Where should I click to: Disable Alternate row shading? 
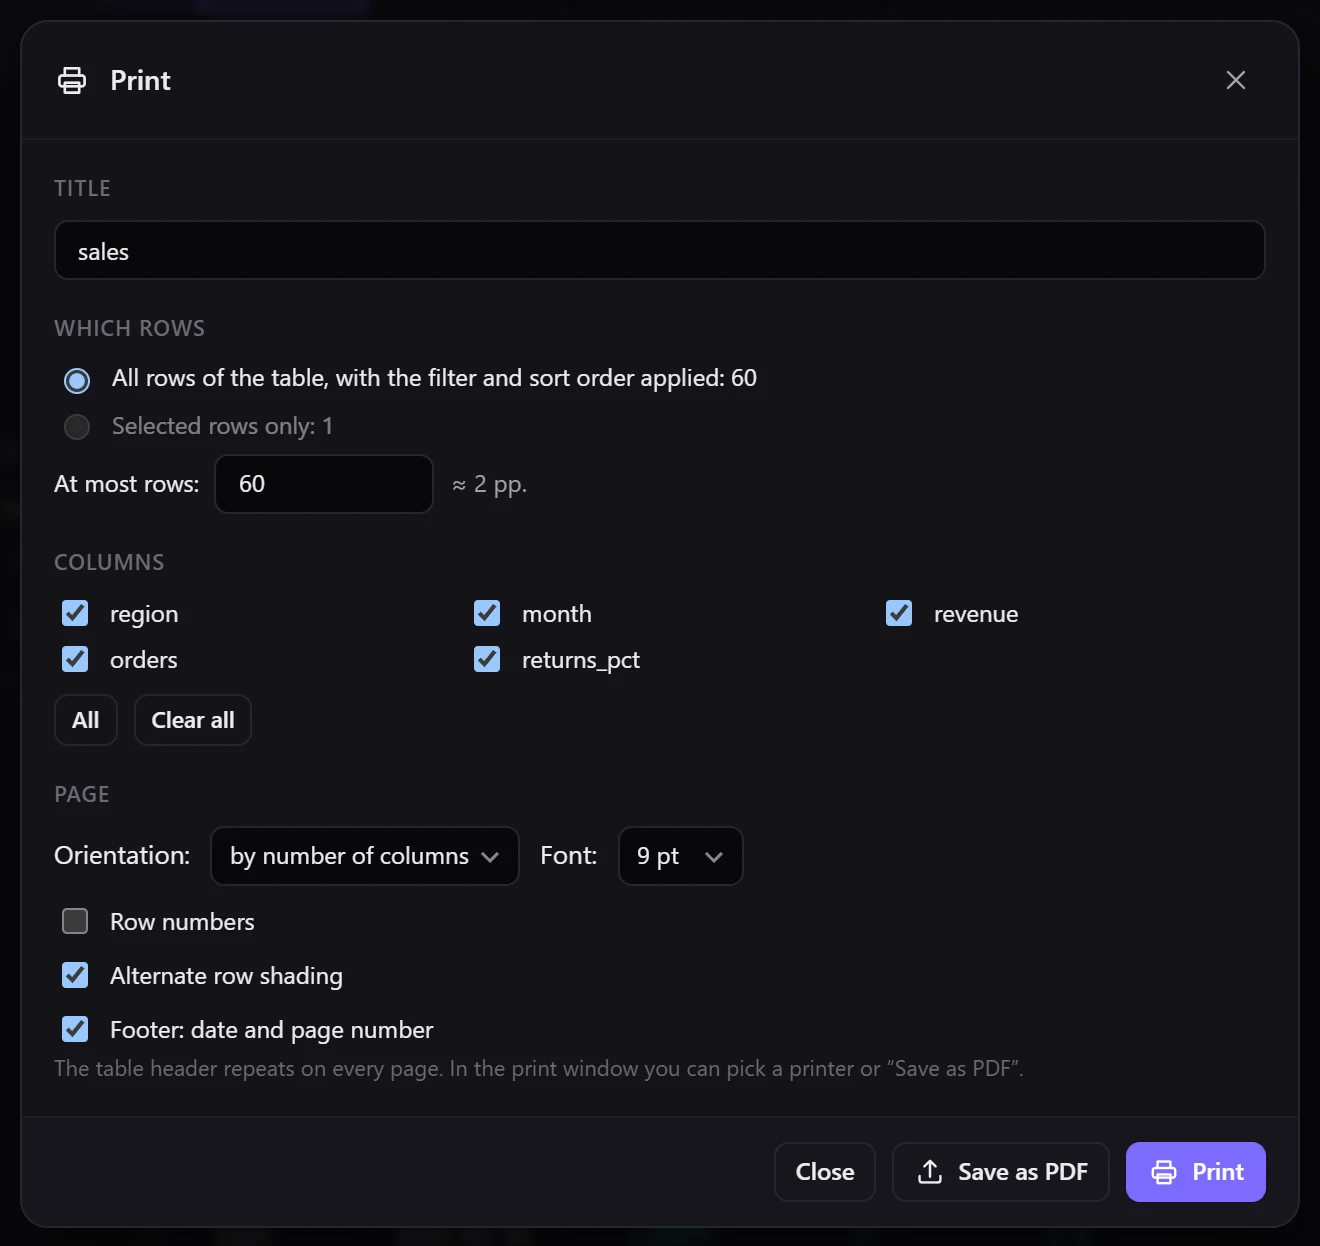75,975
